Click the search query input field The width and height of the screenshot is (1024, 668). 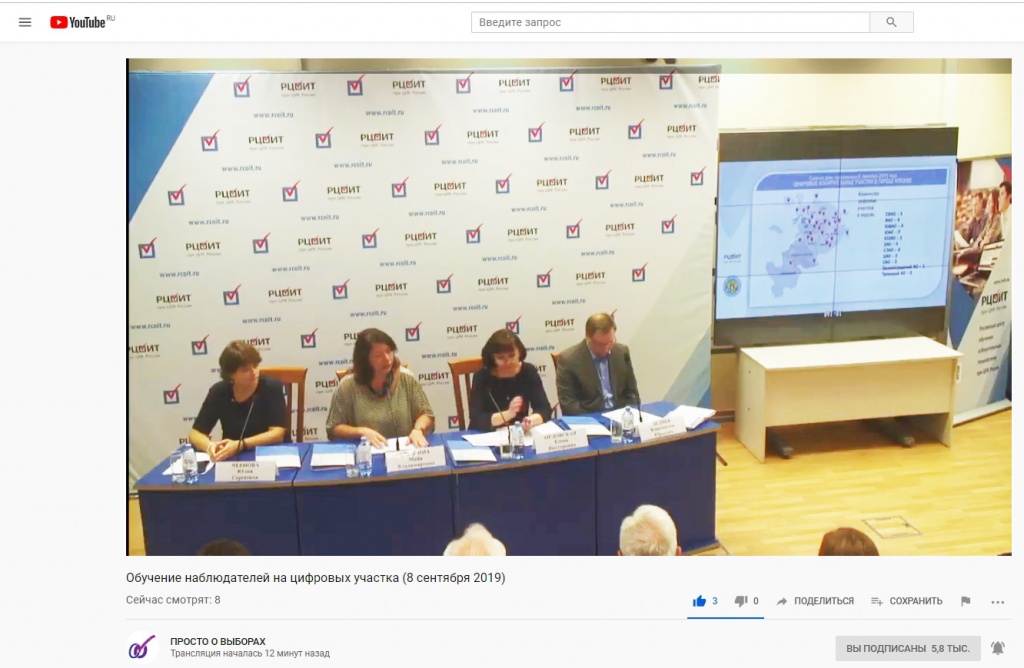[670, 22]
